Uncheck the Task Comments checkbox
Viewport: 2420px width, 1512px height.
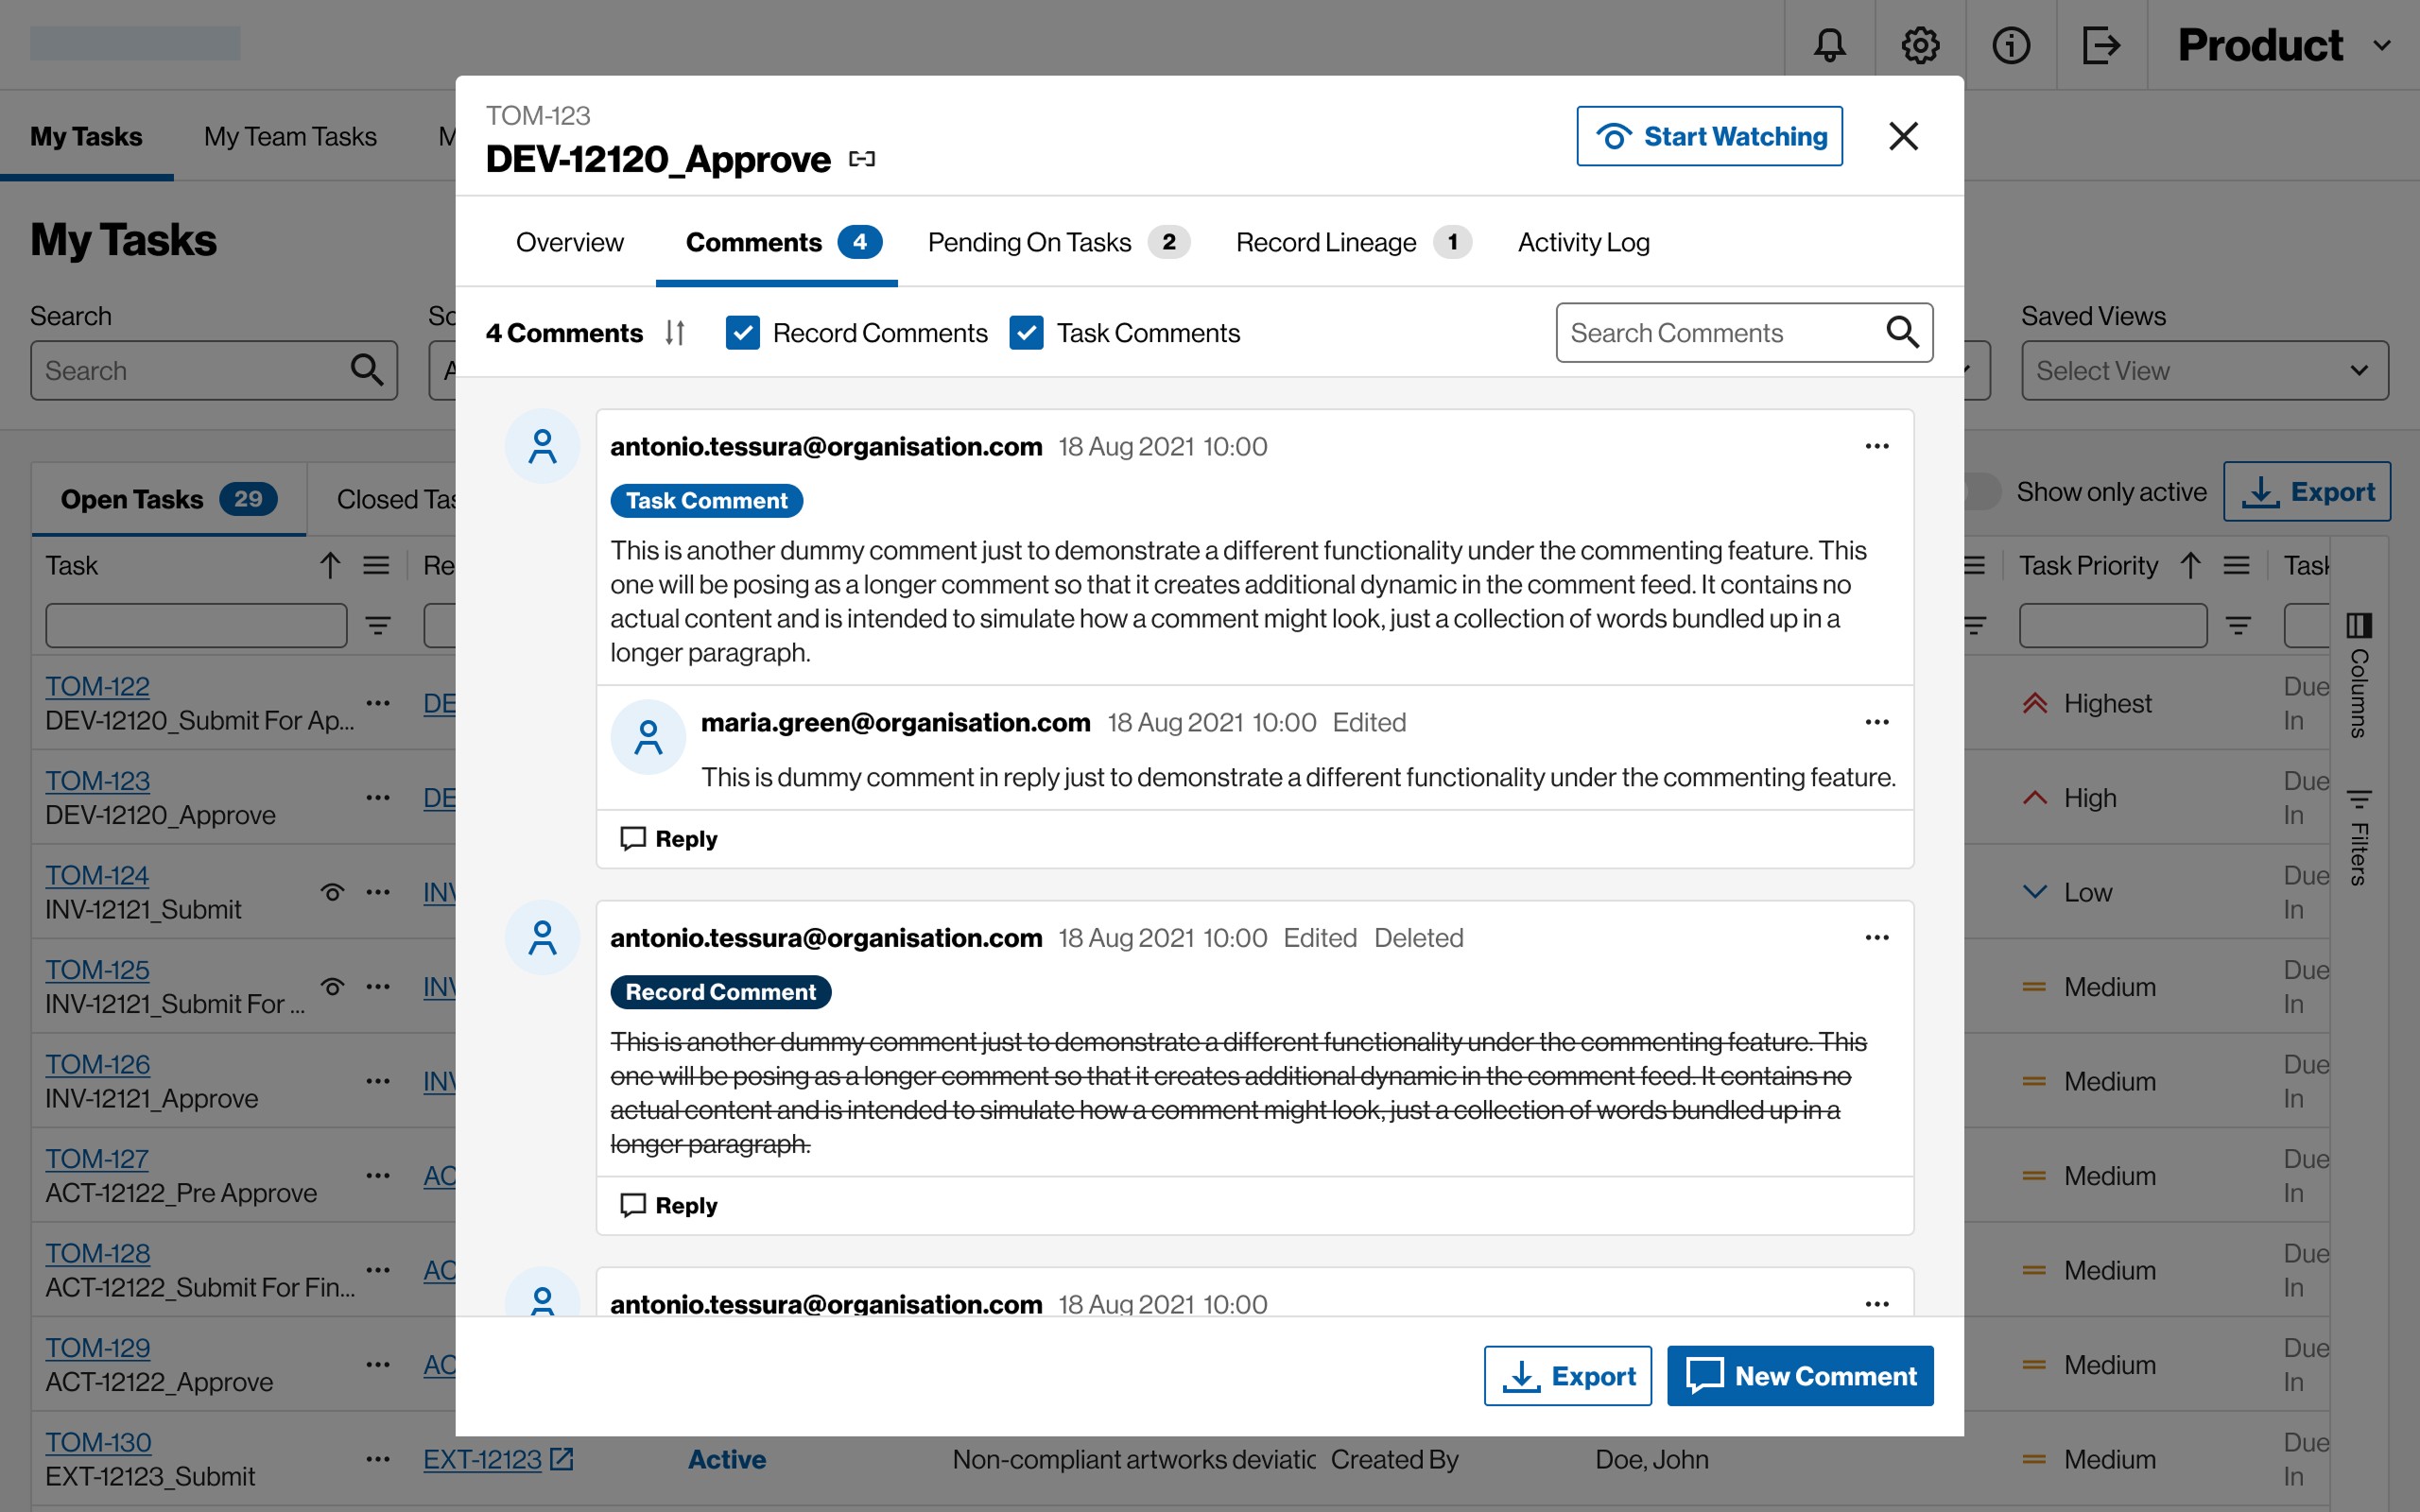pyautogui.click(x=1027, y=333)
